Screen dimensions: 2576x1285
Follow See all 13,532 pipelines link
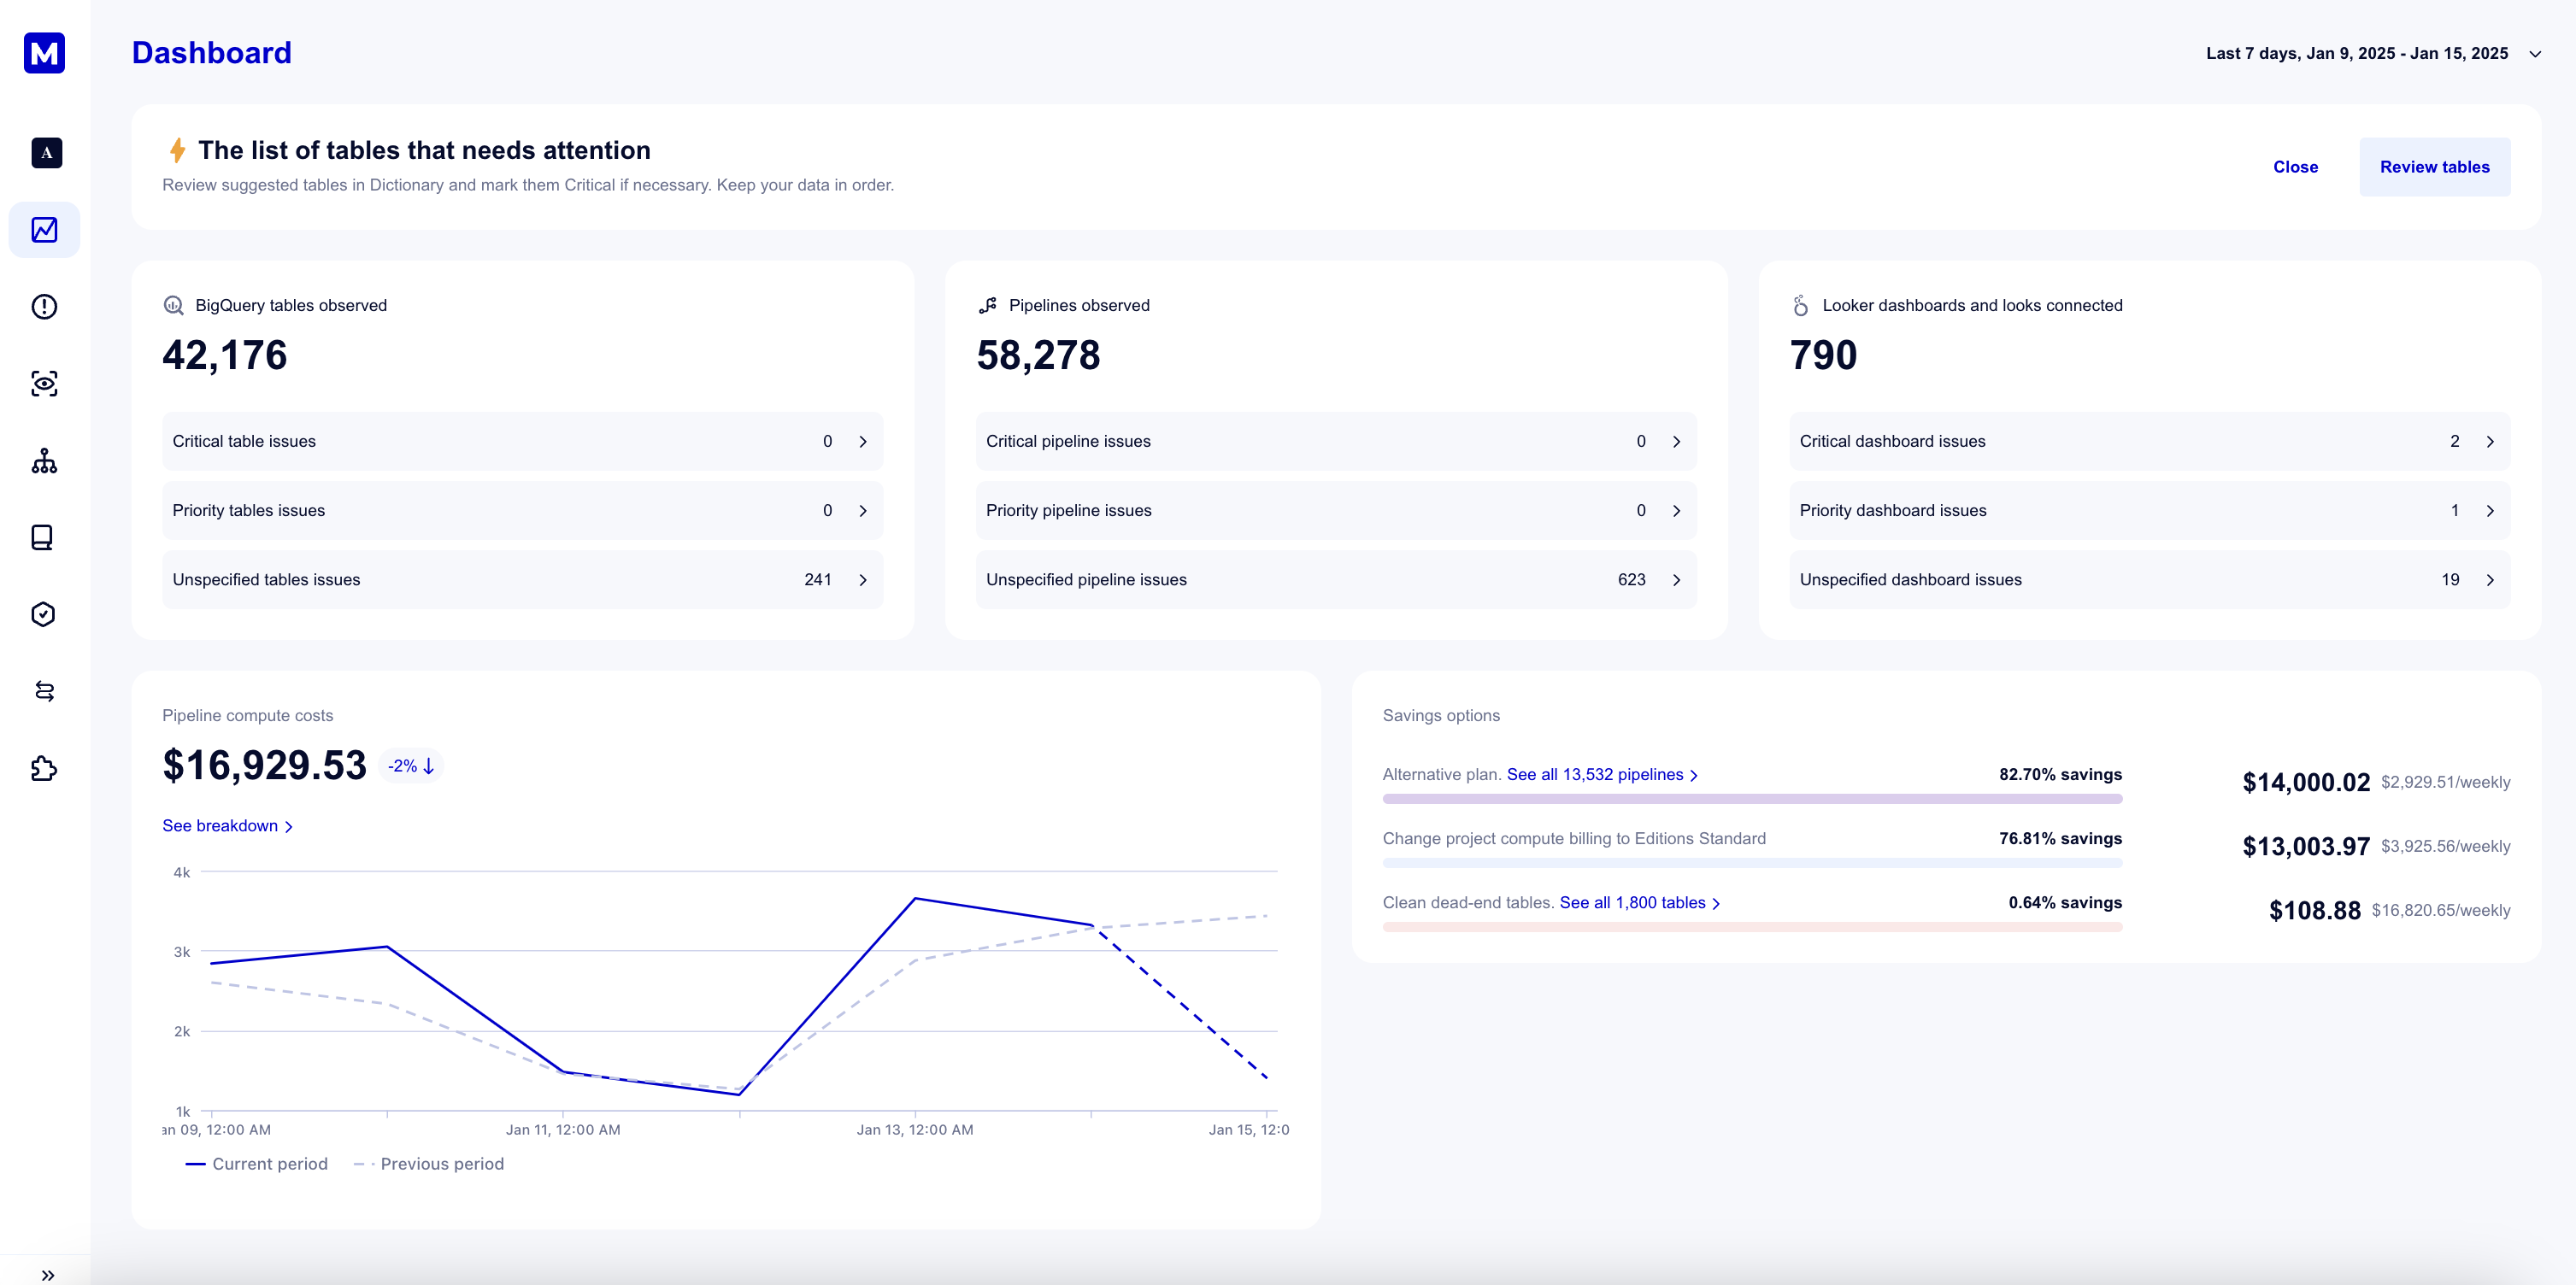tap(1601, 775)
